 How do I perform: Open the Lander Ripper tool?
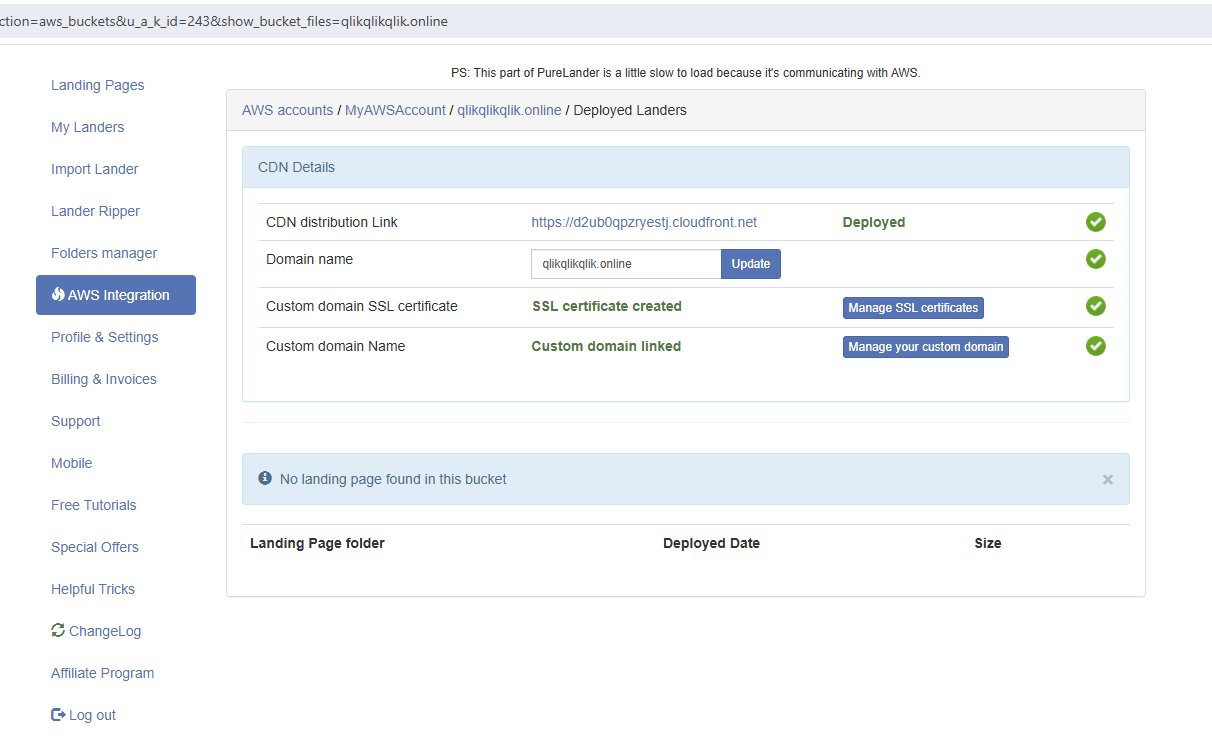[x=96, y=211]
